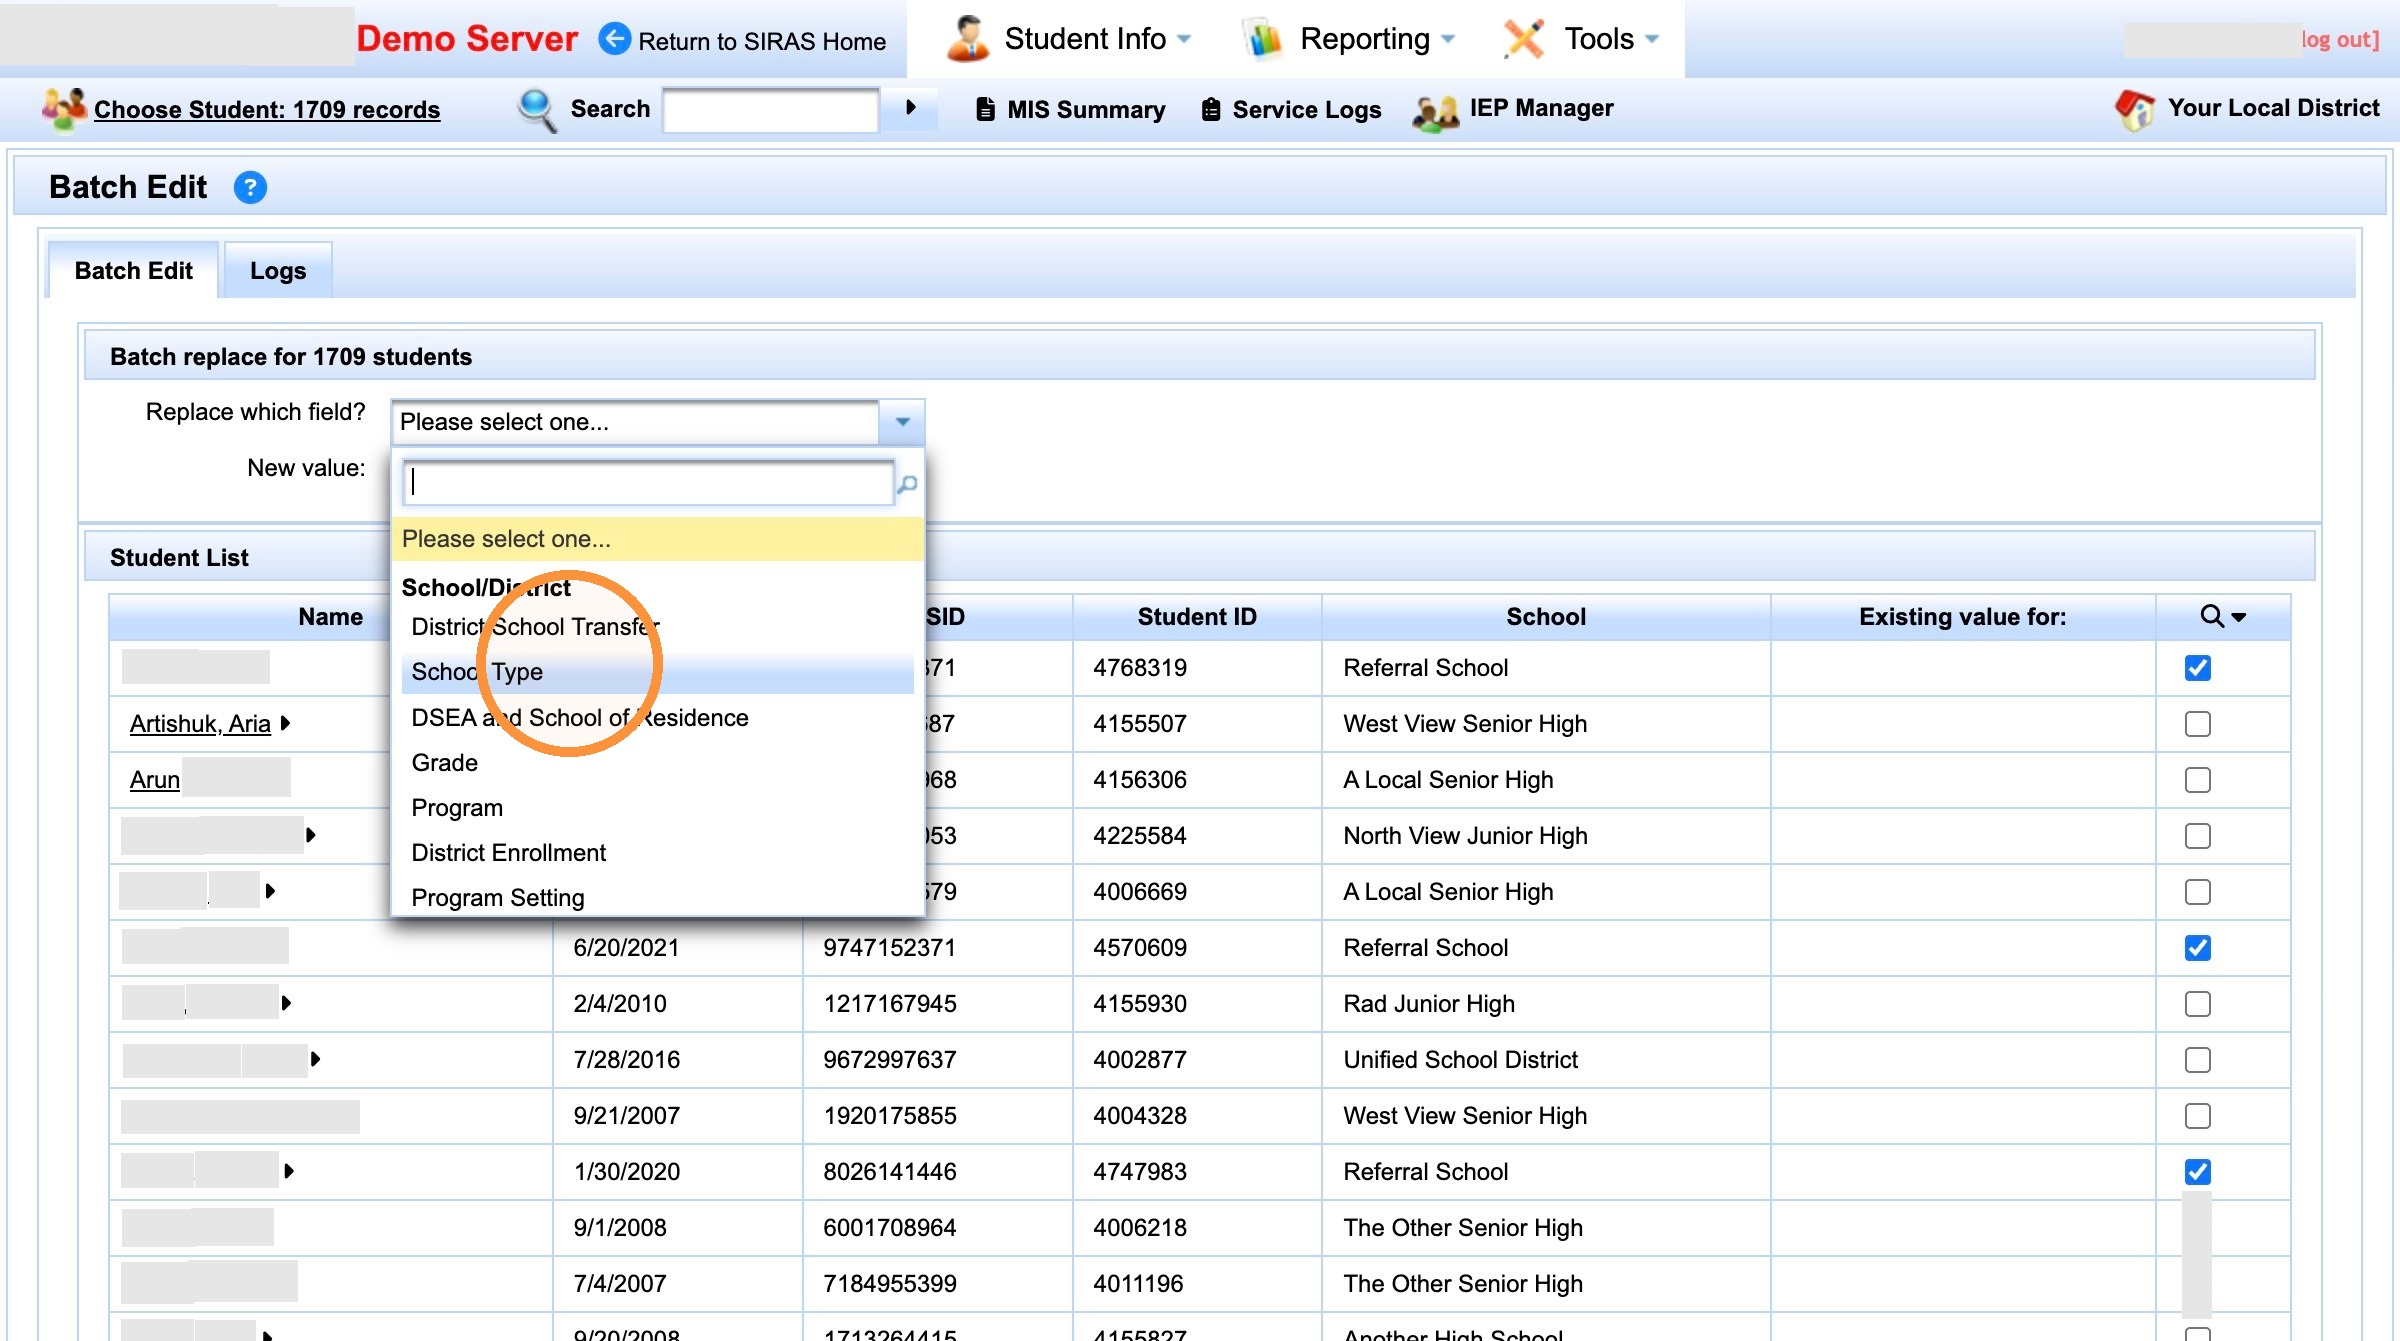The height and width of the screenshot is (1341, 2400).
Task: Check the Unified School District row checkbox
Action: pos(2197,1060)
